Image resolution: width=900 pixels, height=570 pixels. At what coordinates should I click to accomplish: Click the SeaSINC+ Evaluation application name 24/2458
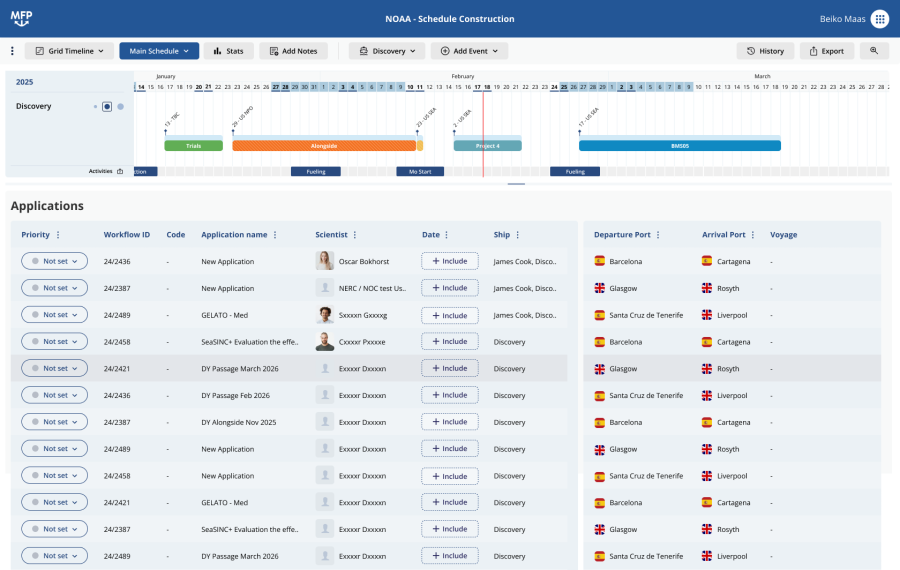point(250,342)
